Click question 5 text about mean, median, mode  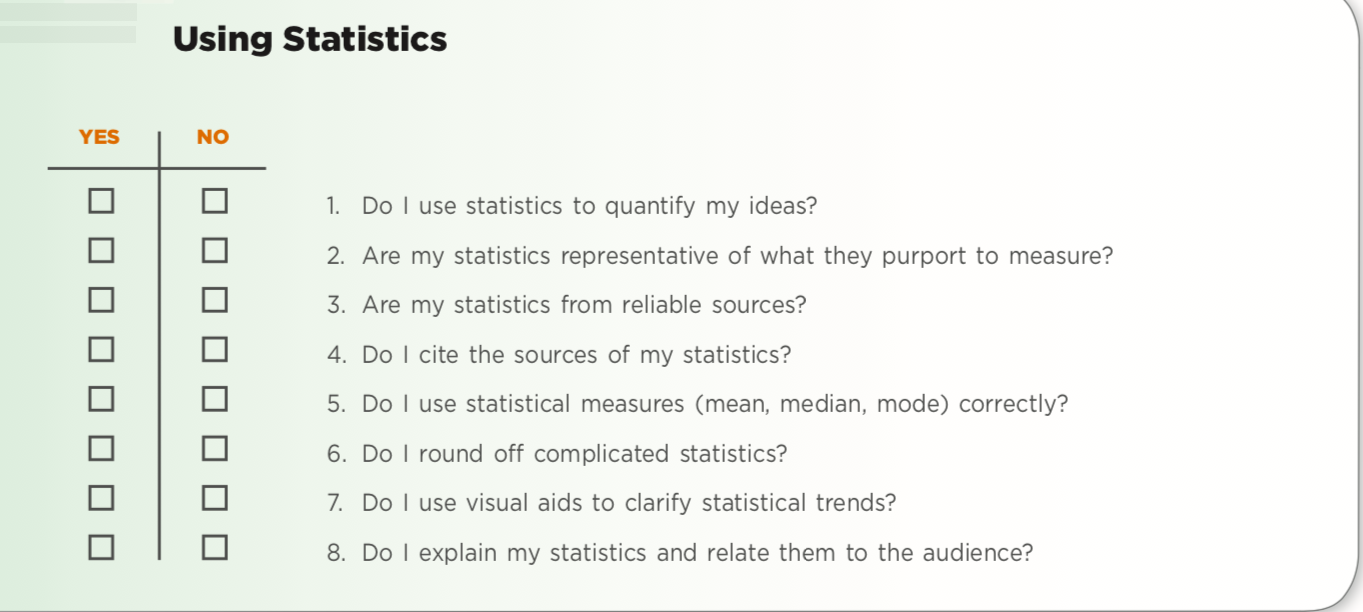(697, 405)
